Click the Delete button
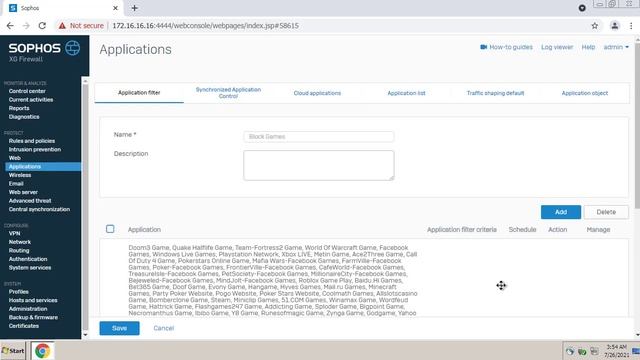Viewport: 640px width, 360px height. [x=606, y=212]
